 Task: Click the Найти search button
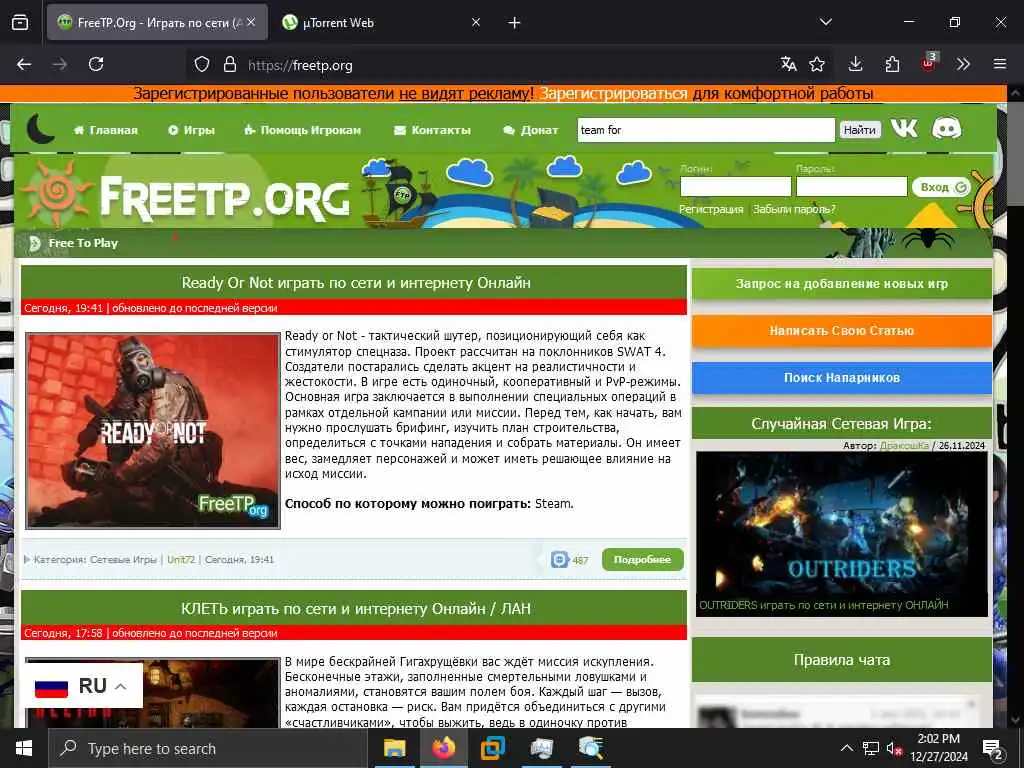pos(859,130)
